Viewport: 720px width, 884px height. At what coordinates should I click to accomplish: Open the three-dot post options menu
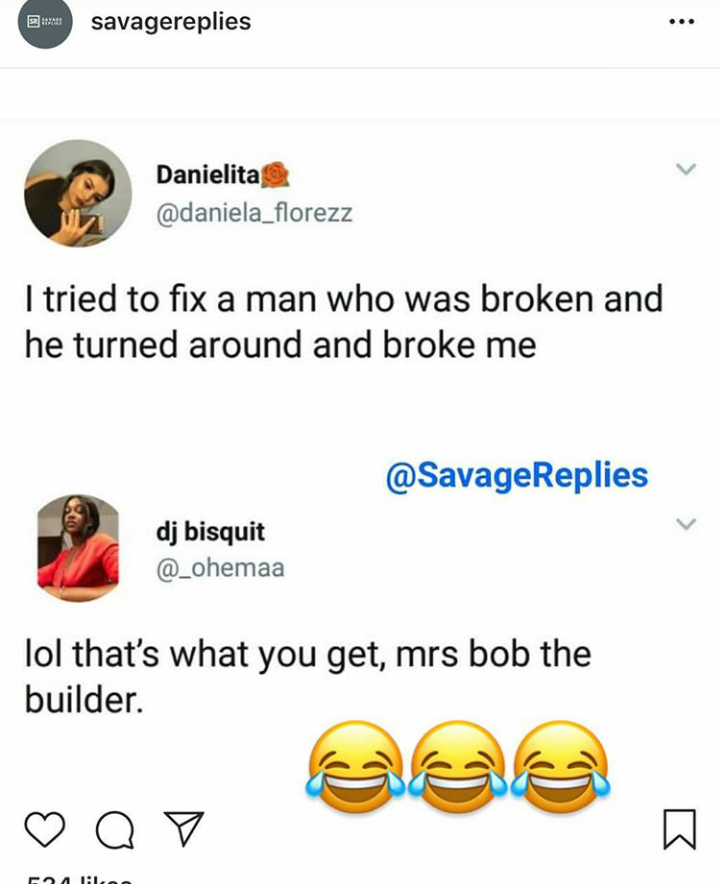click(x=680, y=23)
